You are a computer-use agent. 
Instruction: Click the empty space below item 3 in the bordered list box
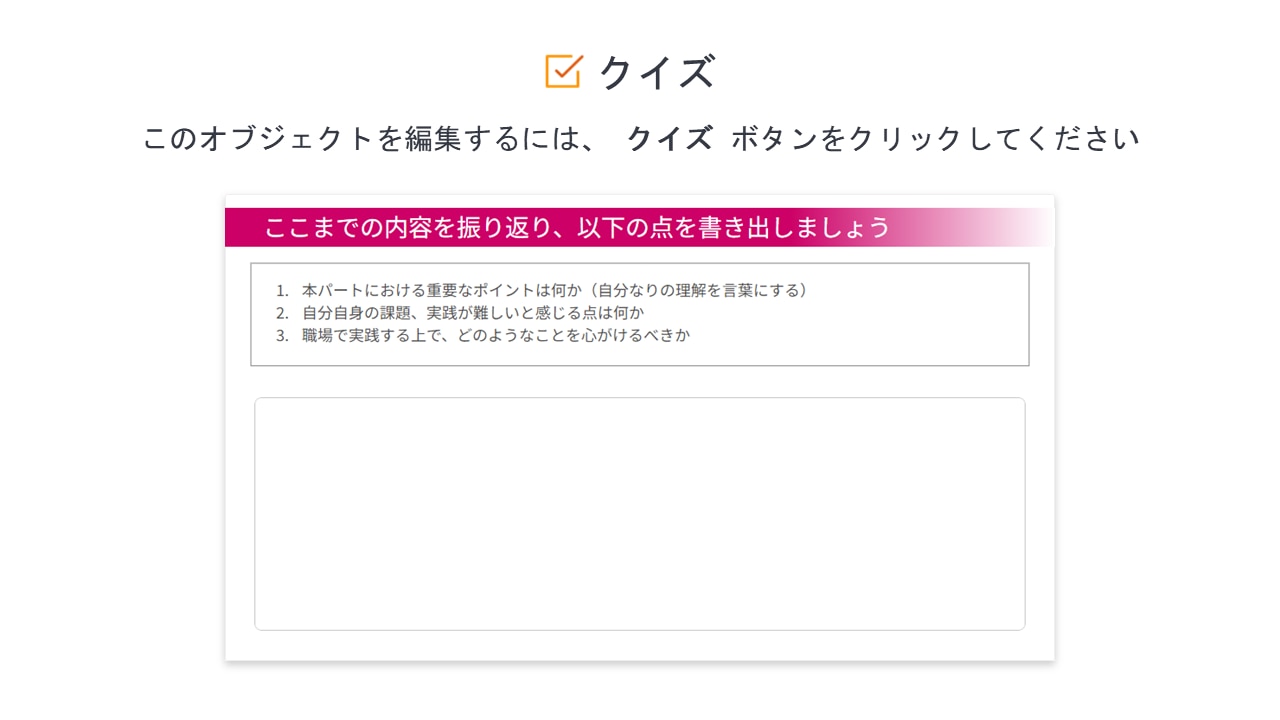coord(640,355)
